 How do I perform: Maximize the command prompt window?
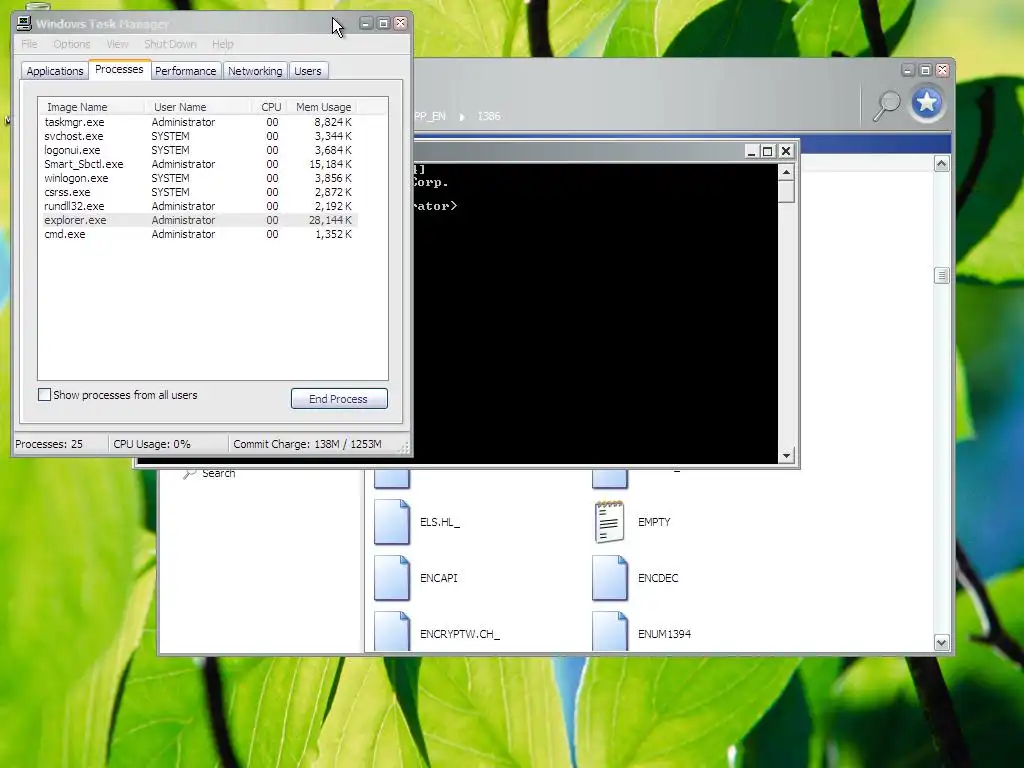point(768,152)
